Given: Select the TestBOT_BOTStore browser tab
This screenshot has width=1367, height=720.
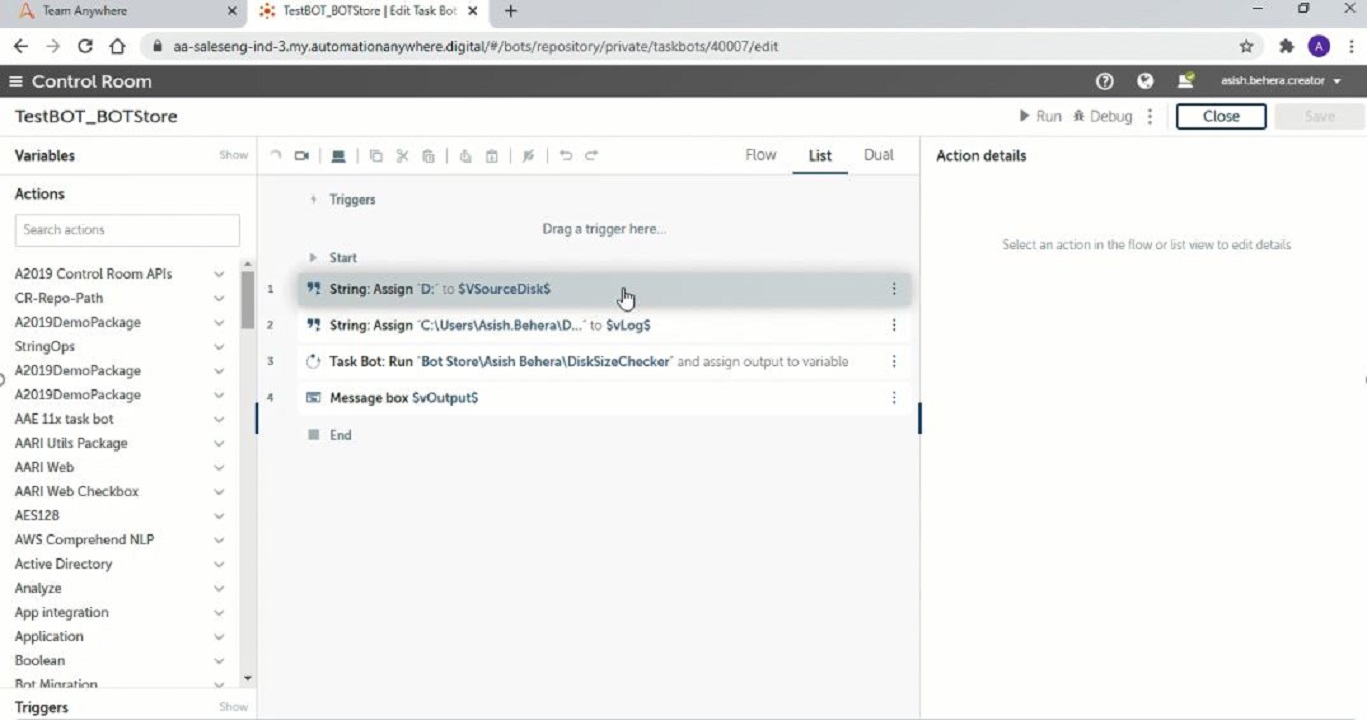Looking at the screenshot, I should tap(369, 12).
